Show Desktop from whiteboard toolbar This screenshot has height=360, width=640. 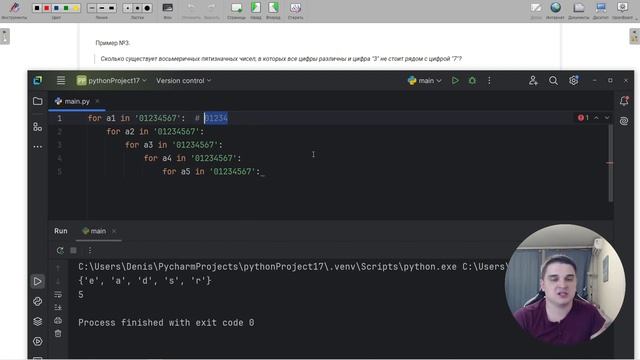pyautogui.click(x=601, y=10)
